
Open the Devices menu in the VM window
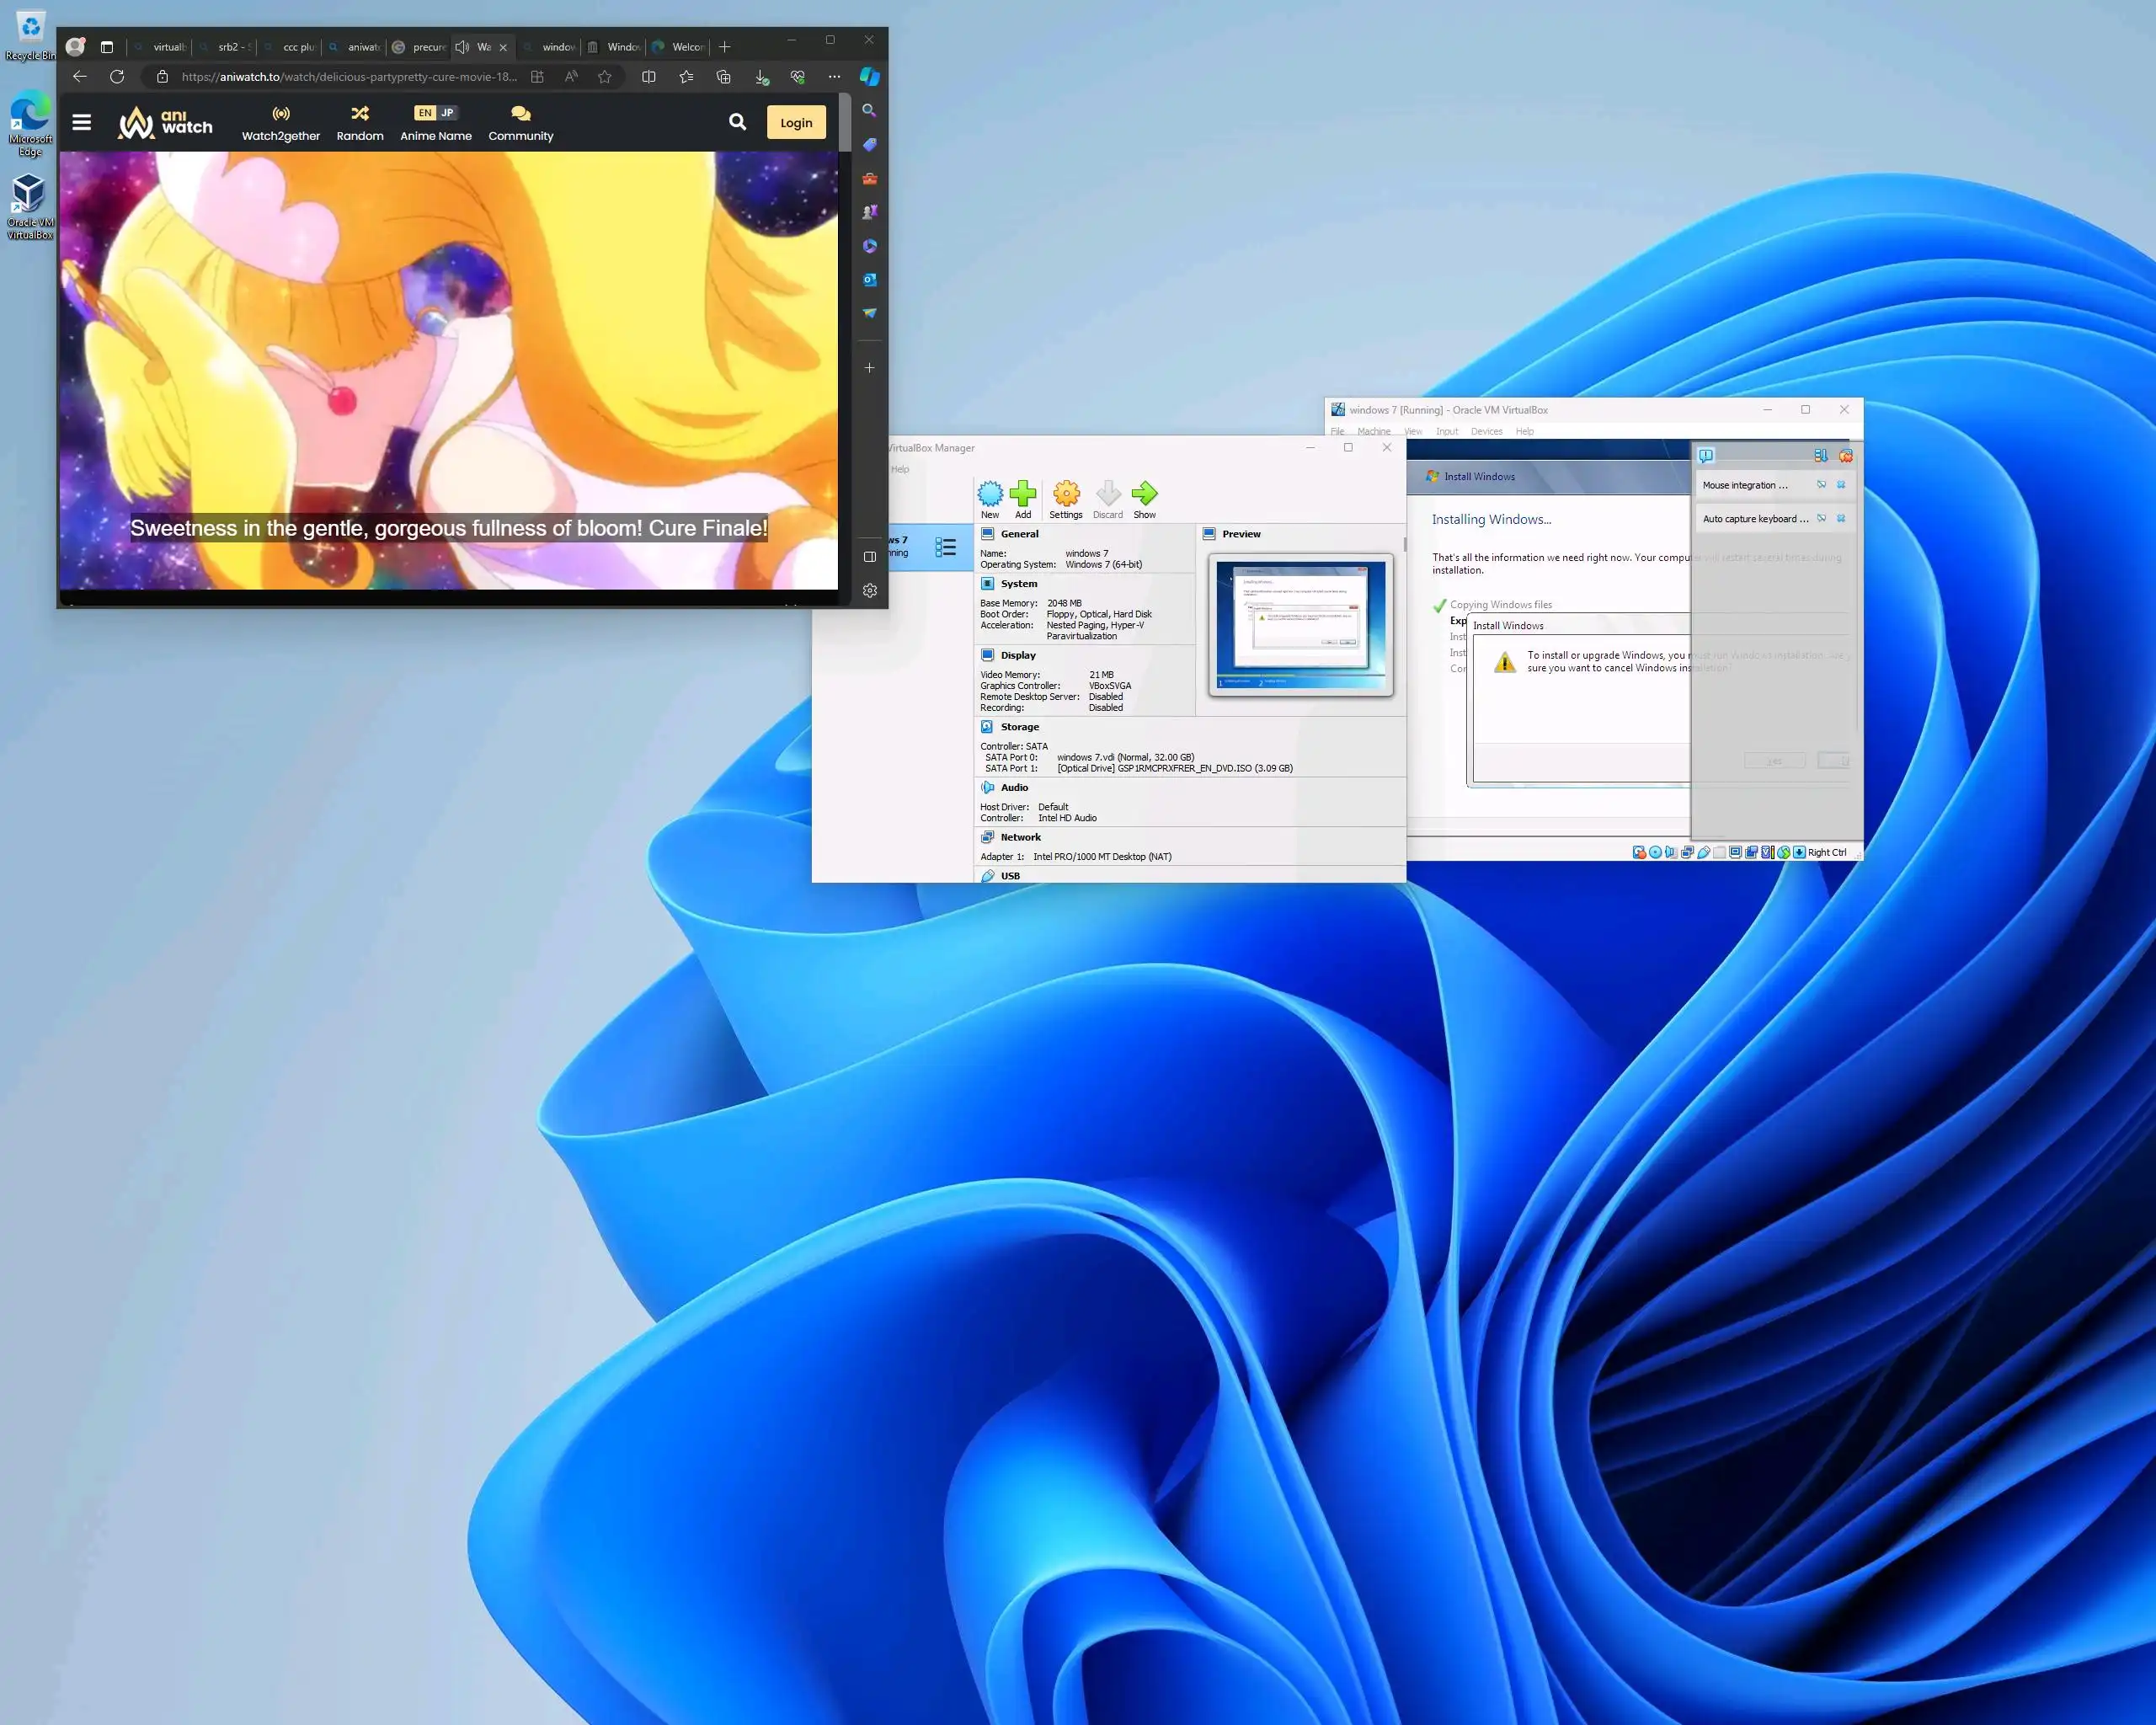click(1486, 432)
